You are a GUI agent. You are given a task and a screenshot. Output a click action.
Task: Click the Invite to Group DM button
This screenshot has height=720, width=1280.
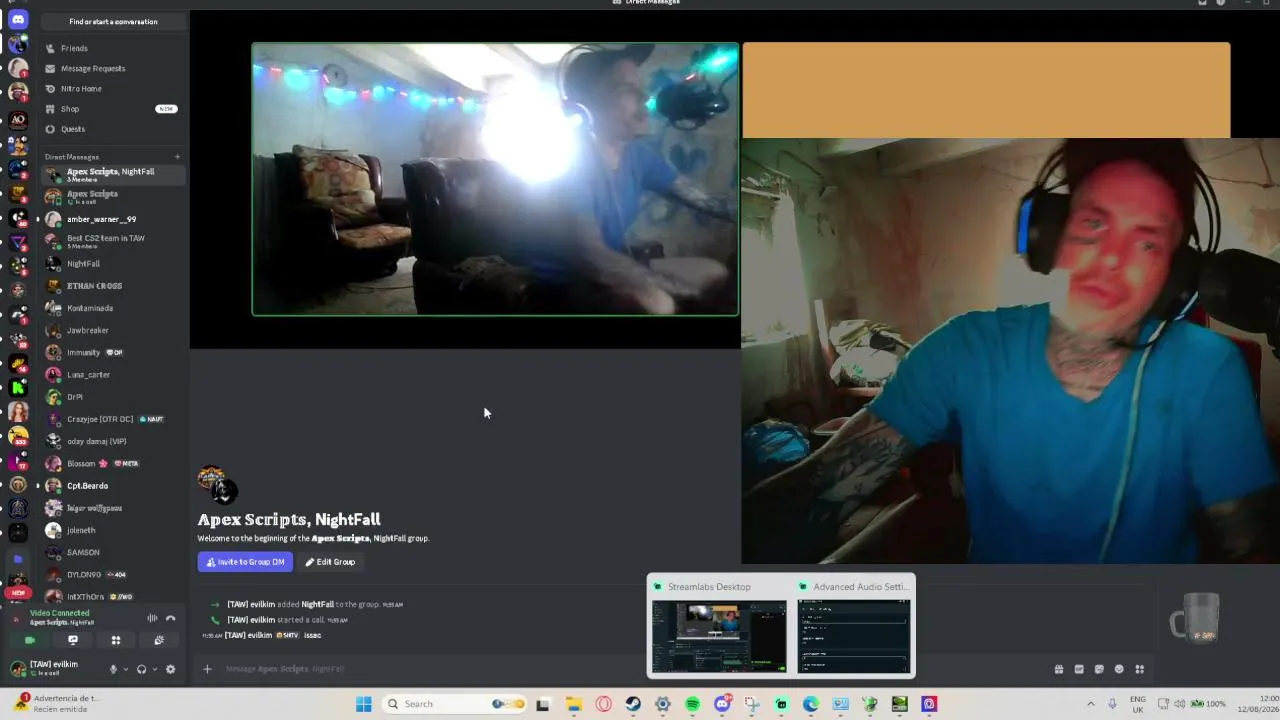[245, 562]
